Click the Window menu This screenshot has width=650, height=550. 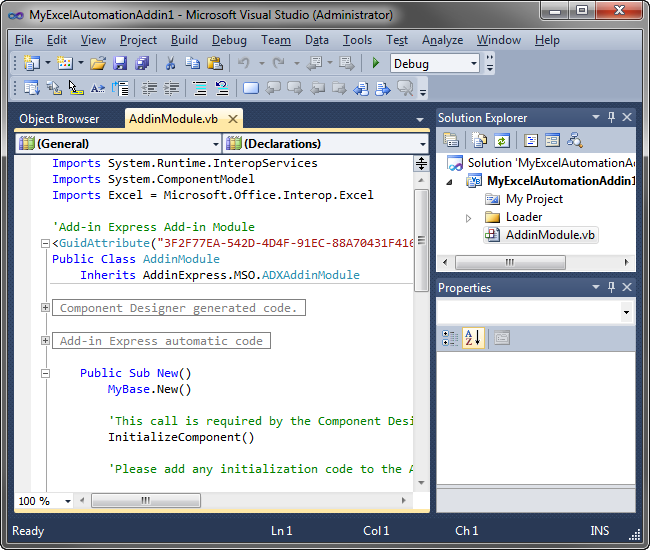(499, 40)
